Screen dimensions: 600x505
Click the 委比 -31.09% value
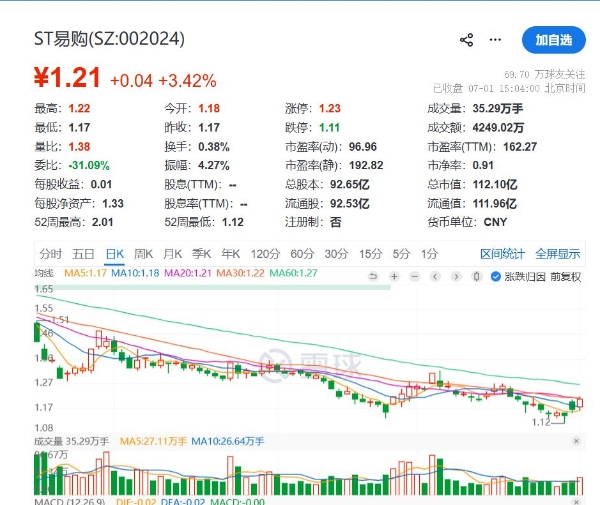89,166
